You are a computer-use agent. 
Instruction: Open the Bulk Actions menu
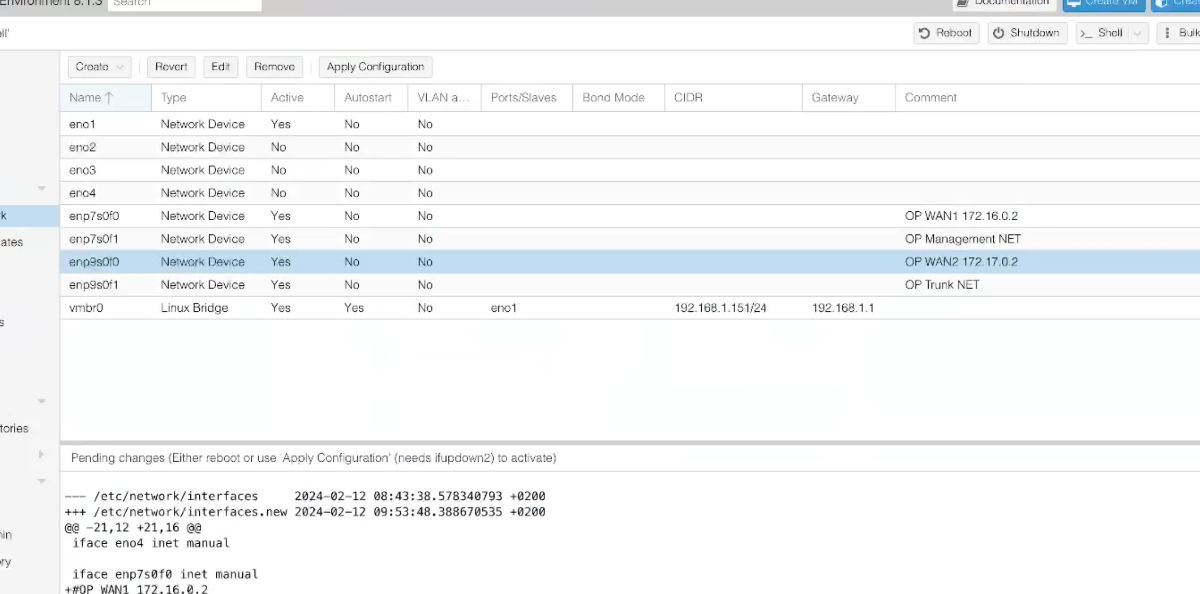1180,33
